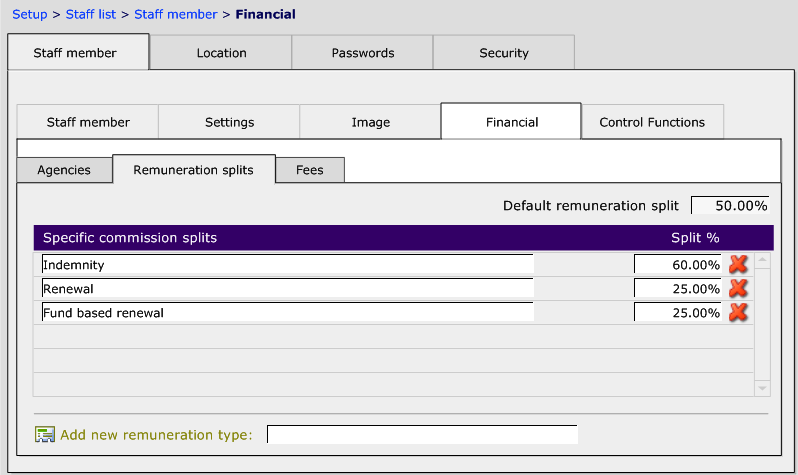Open the Control Functions tab

pos(652,122)
